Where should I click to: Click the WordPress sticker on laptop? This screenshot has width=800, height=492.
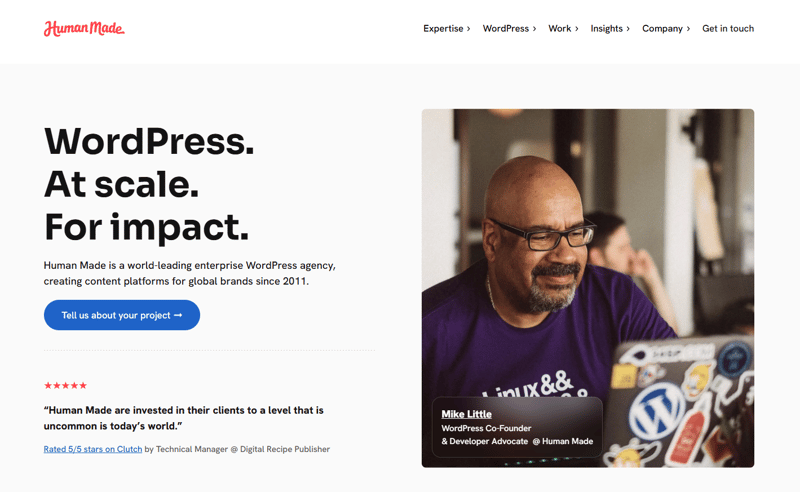pos(657,411)
